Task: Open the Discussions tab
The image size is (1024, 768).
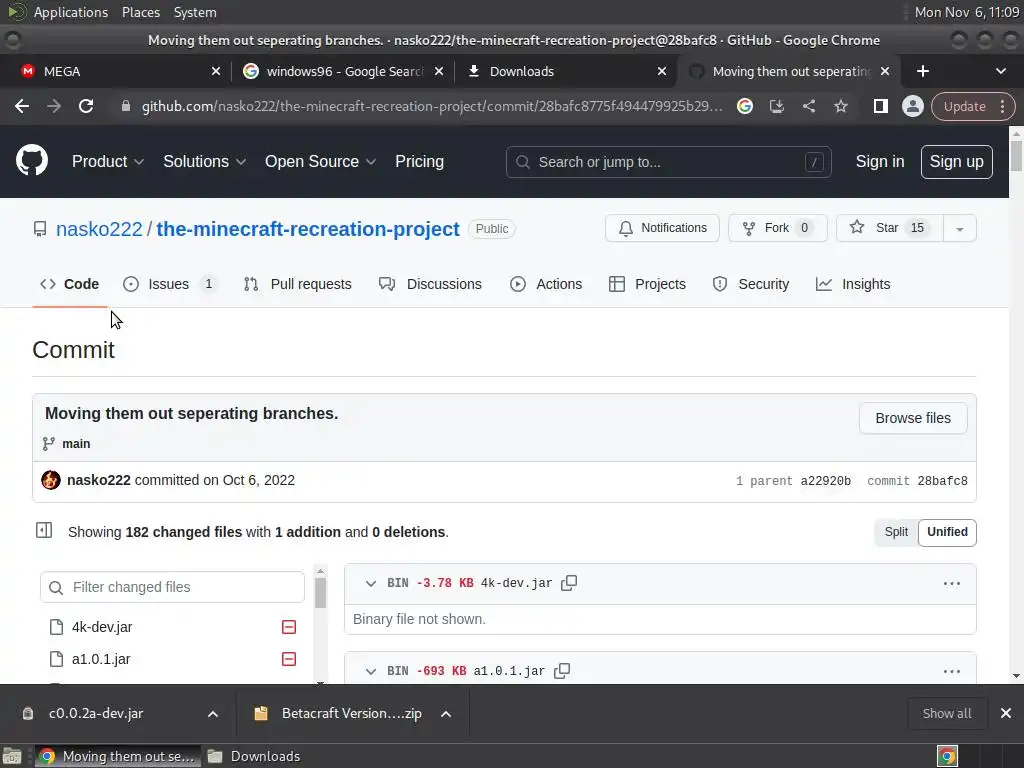Action: [x=430, y=284]
